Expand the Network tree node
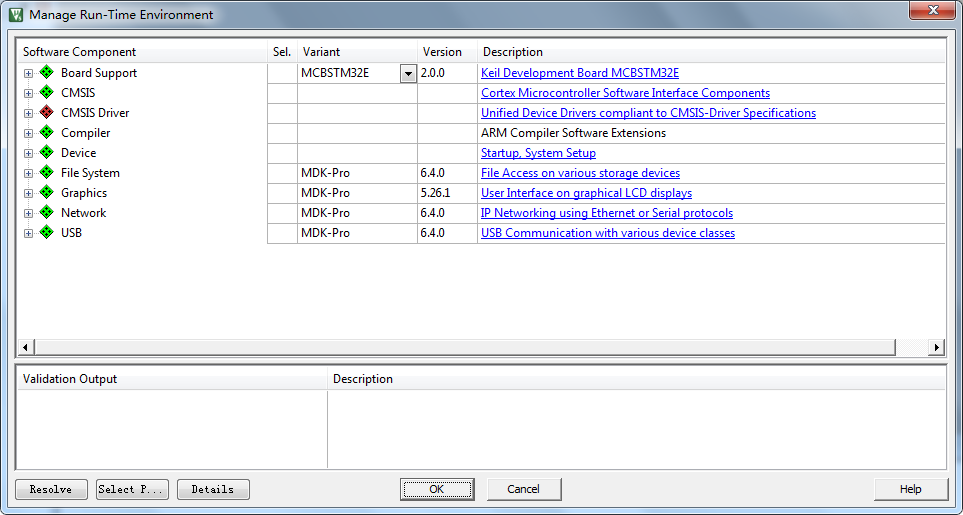The width and height of the screenshot is (963, 515). point(28,214)
